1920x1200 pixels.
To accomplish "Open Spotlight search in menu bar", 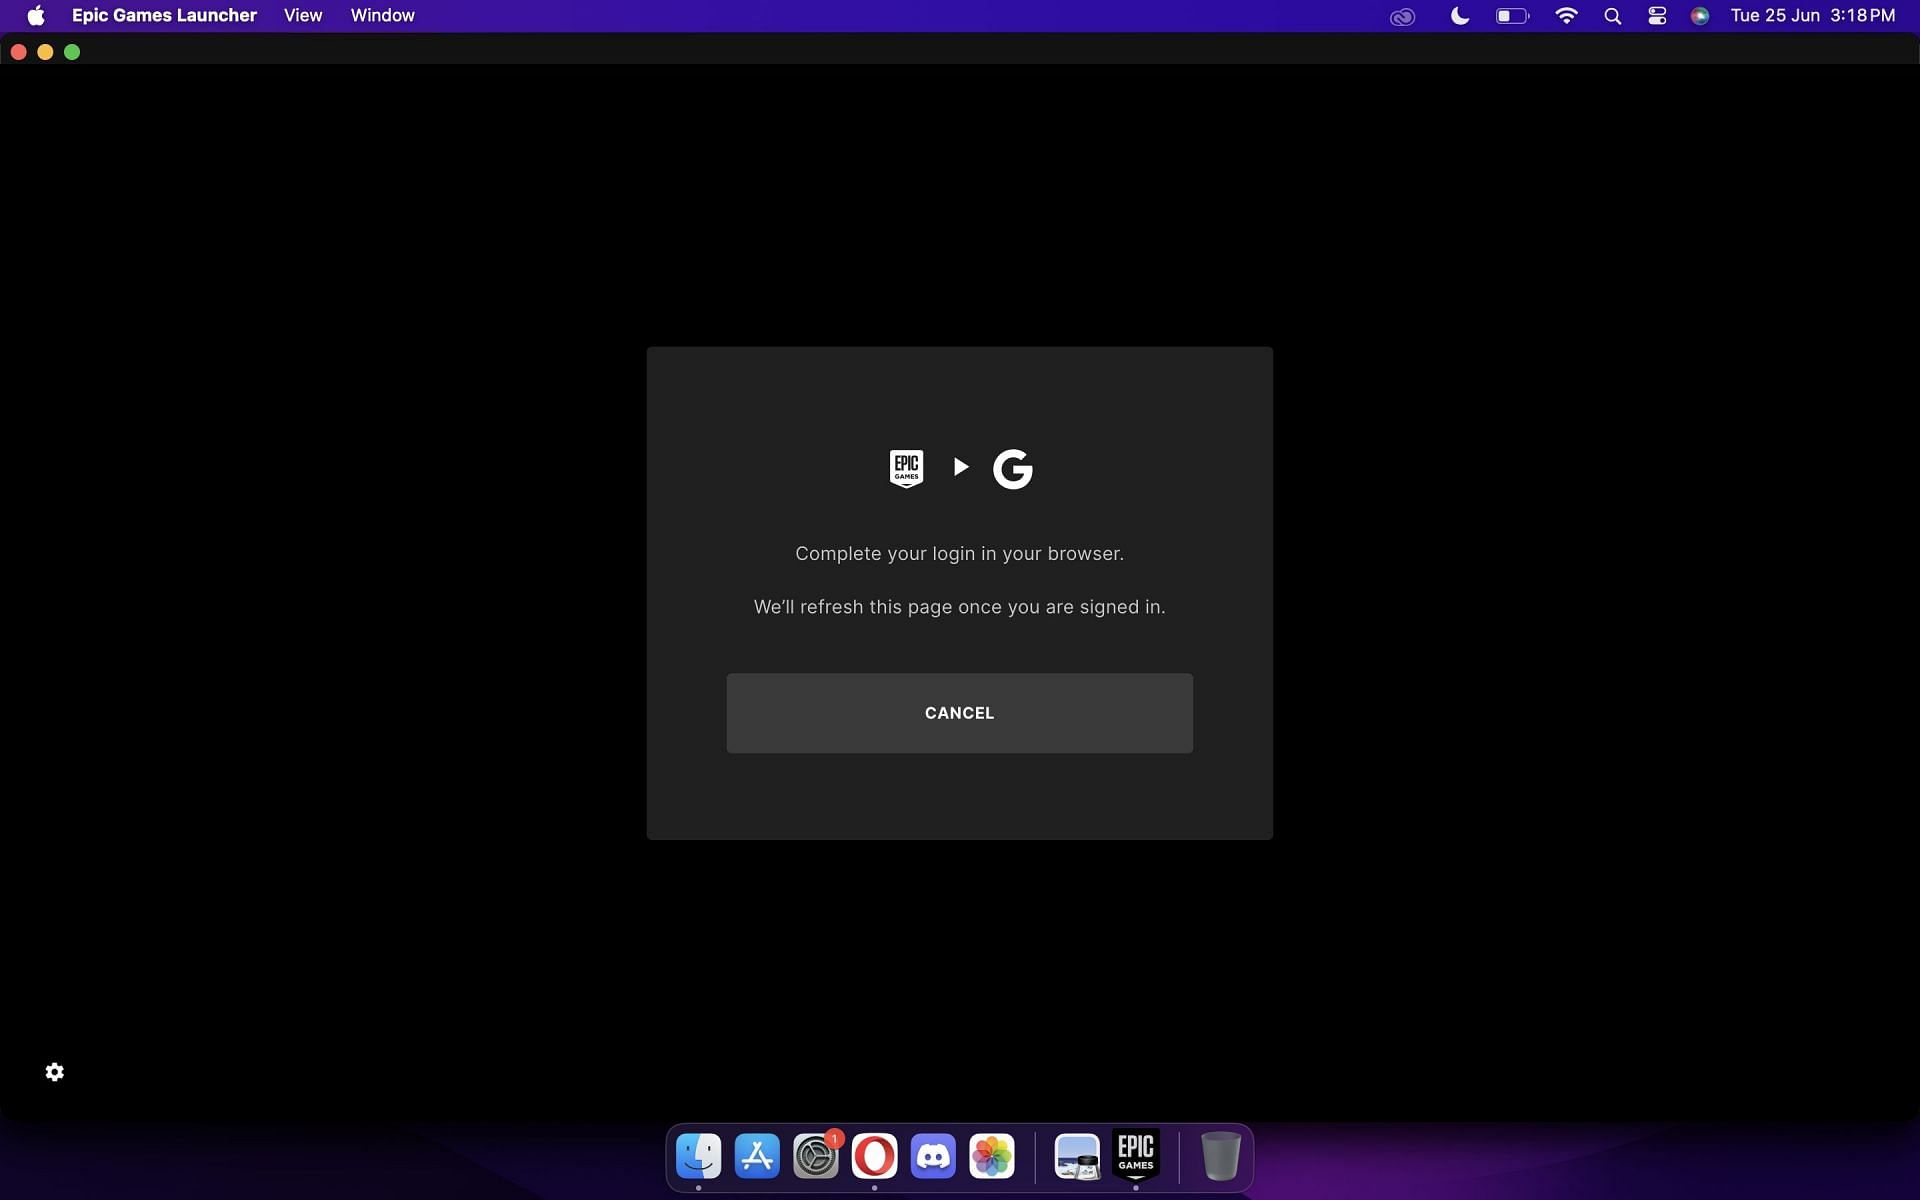I will tap(1612, 16).
